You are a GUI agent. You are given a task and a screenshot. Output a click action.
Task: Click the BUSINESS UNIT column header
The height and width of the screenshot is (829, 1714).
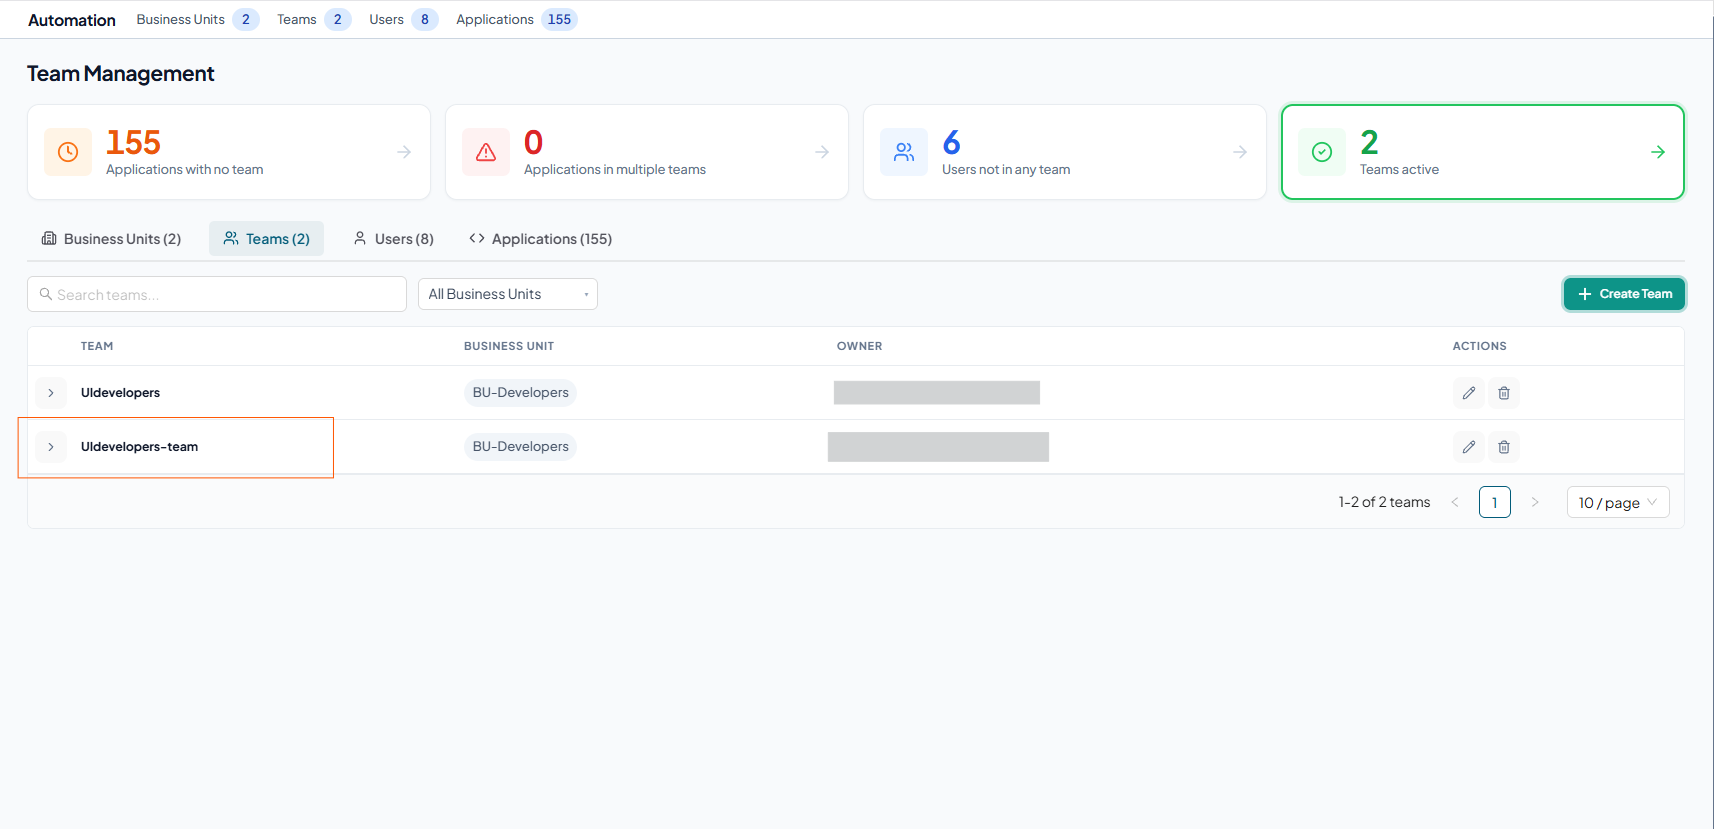509,346
